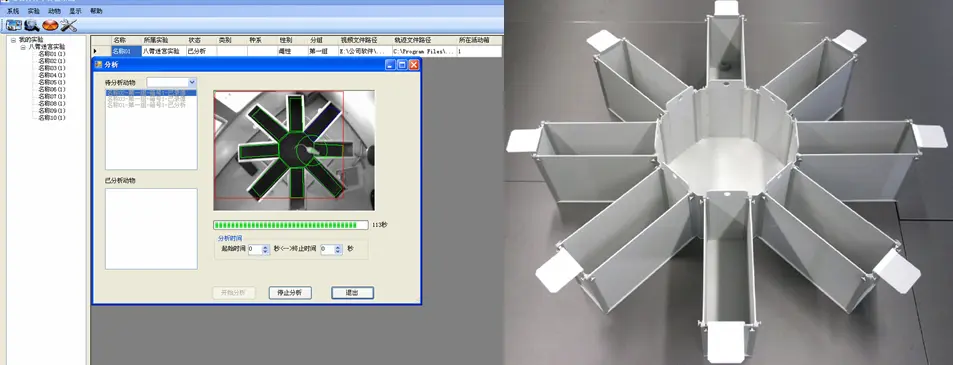Open the 显示 menu
Viewport: 953px width, 365px height.
pos(75,11)
